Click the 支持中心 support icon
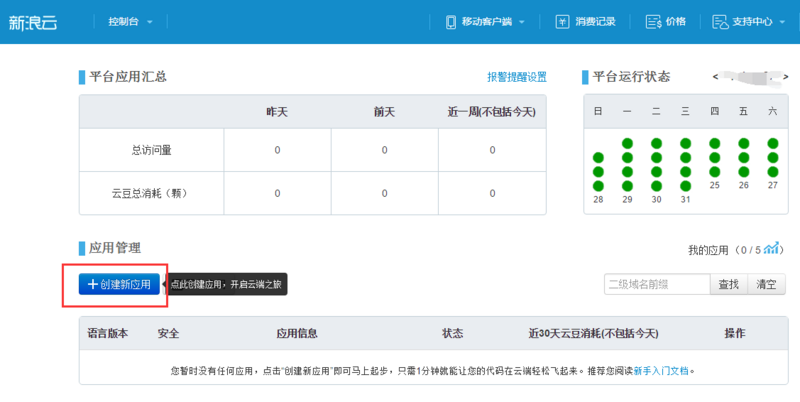 pyautogui.click(x=719, y=21)
